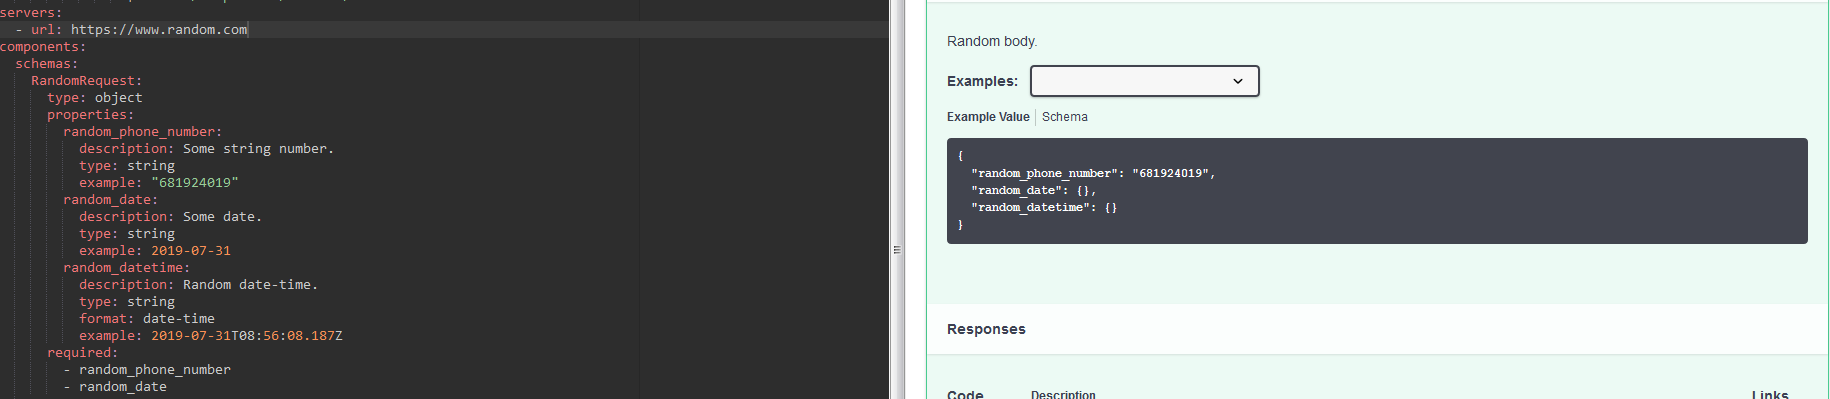
Task: Click the 'random_date:' property key
Action: pyautogui.click(x=110, y=200)
